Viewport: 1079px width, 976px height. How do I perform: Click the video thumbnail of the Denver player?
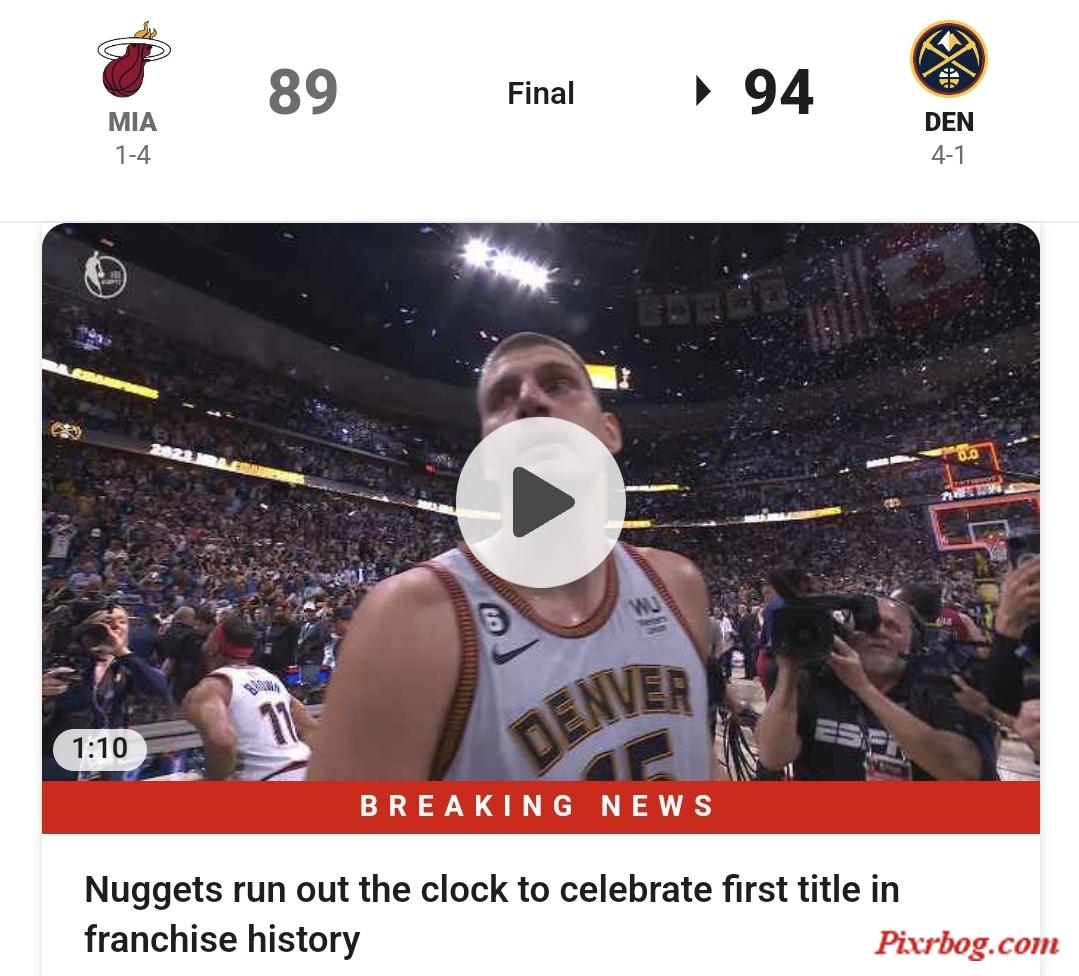(x=541, y=502)
